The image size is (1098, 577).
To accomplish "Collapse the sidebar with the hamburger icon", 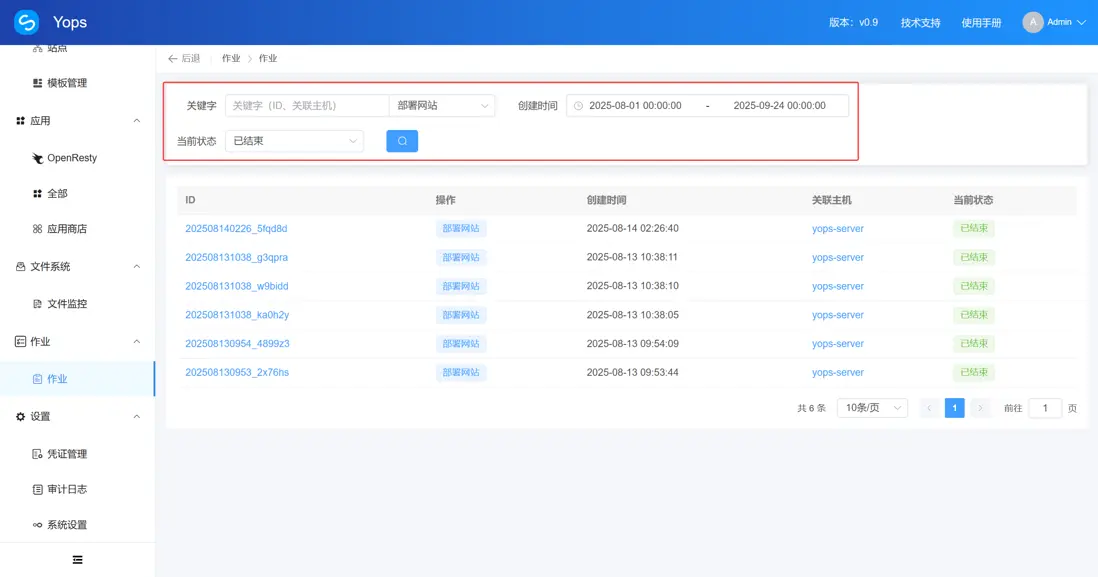I will click(77, 559).
